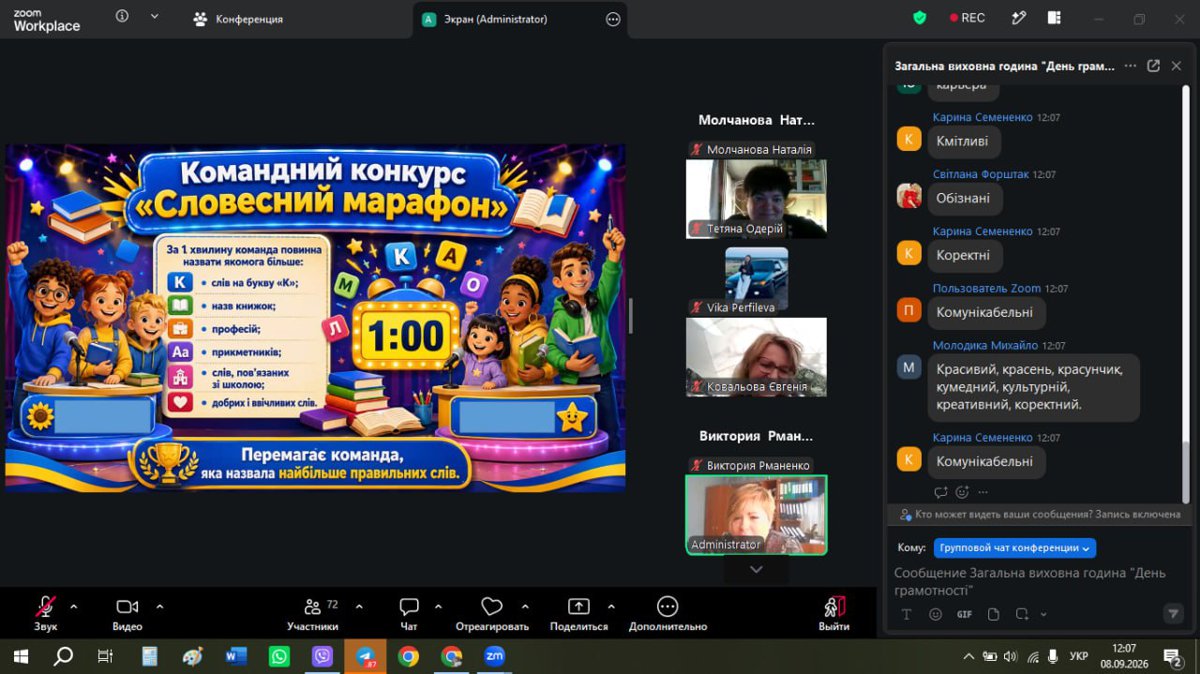
Task: Click Выйти to leave the meeting
Action: tap(834, 613)
